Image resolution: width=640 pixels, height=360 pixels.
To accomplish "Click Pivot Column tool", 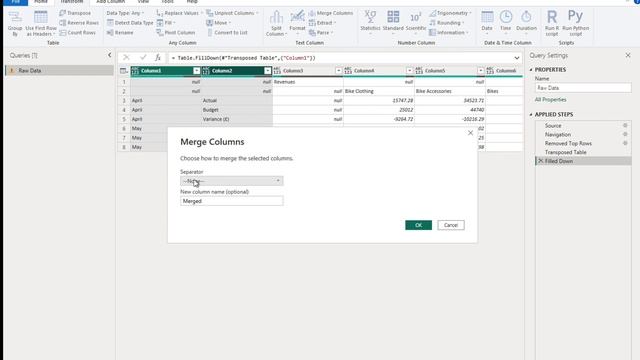I will click(176, 33).
